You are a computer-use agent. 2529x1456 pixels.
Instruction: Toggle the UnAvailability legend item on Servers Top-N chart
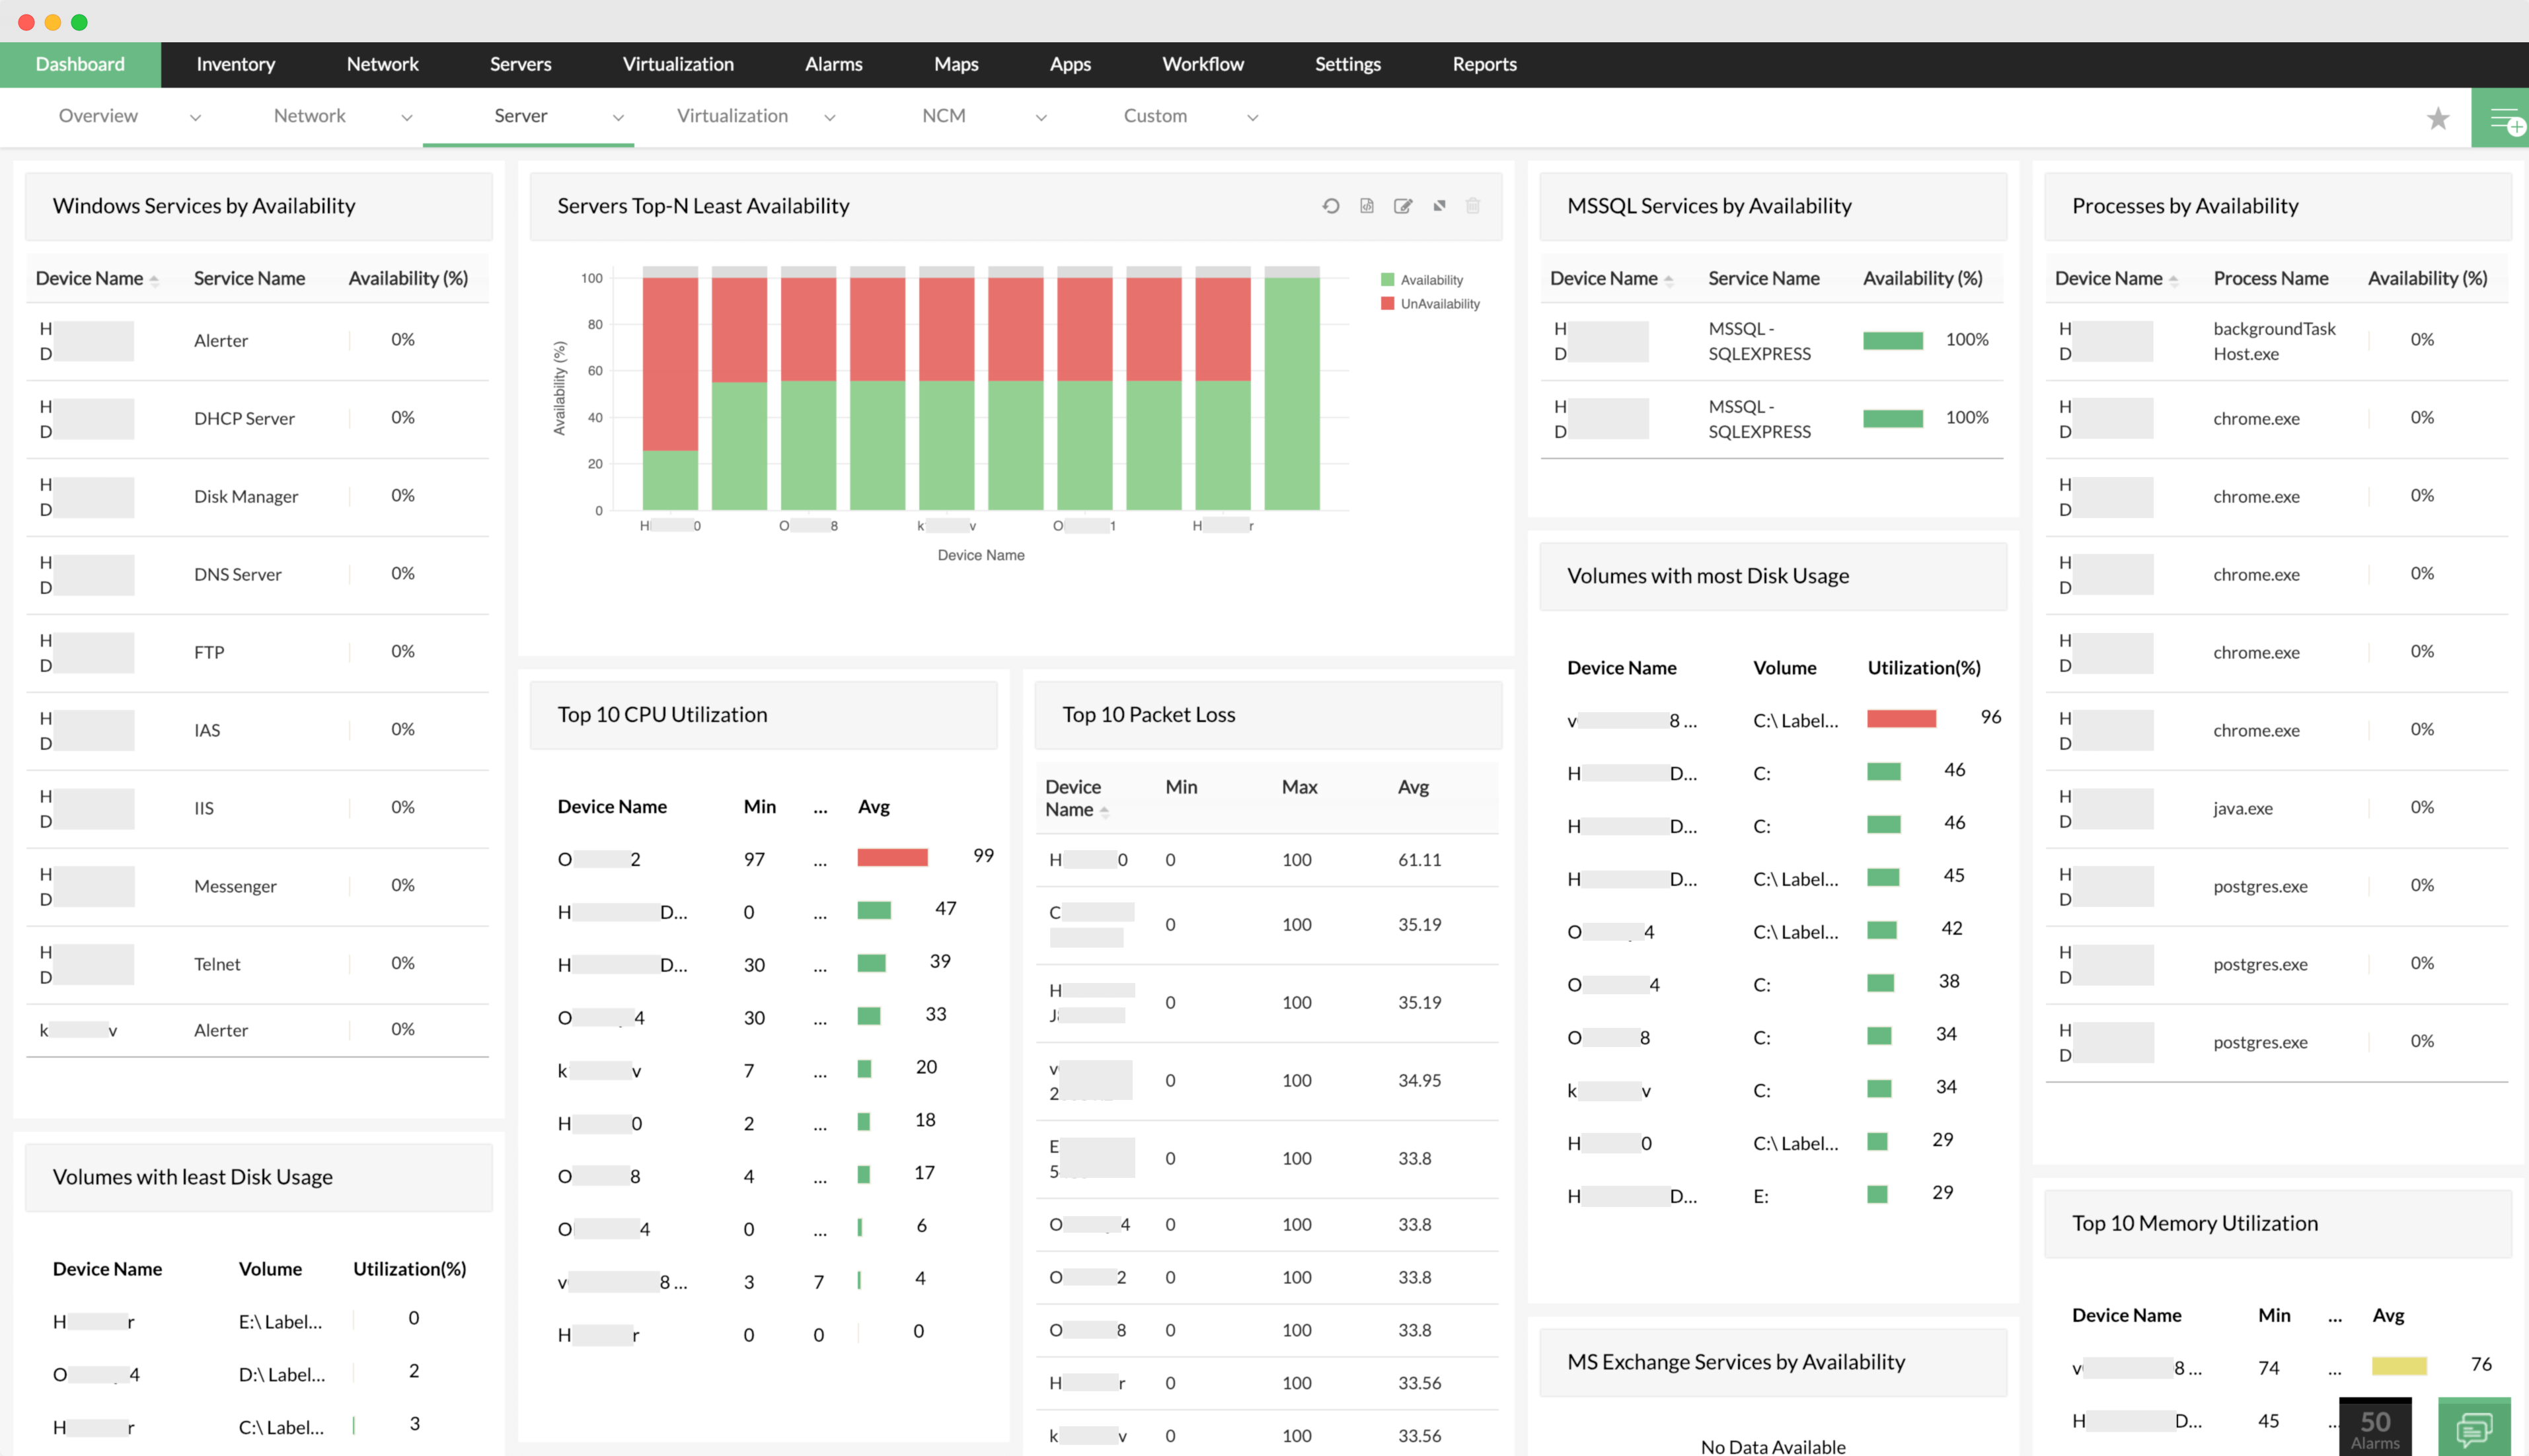[1424, 304]
